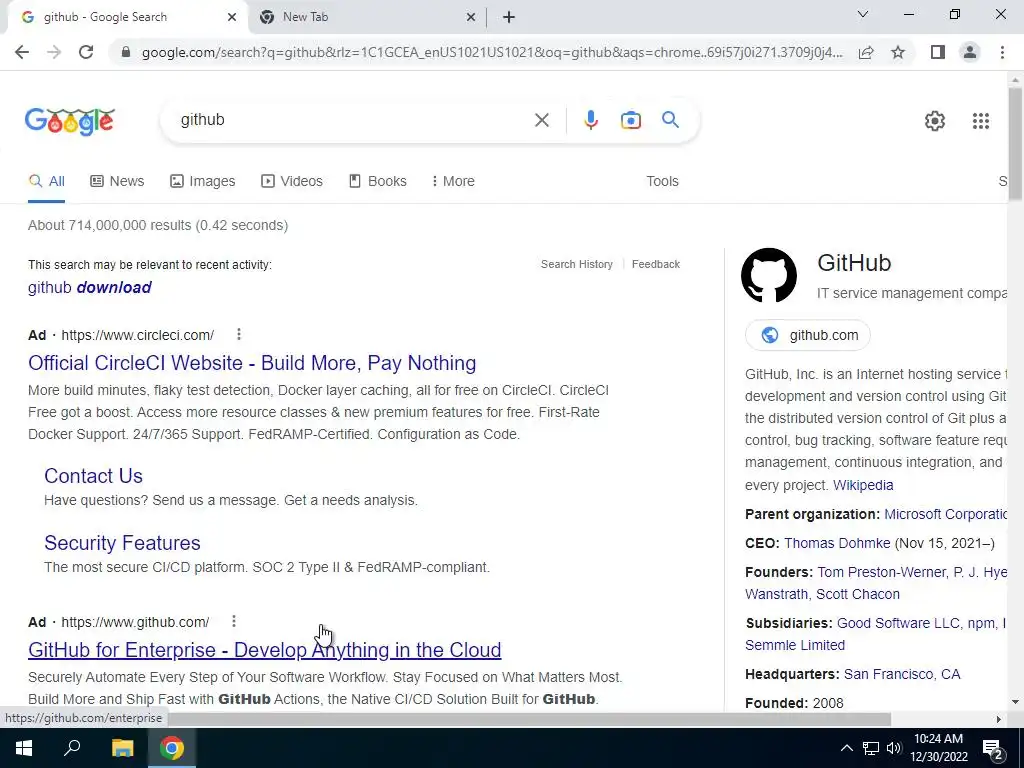Screen dimensions: 1024x768
Task: Open Official CircleCI Website ad link
Action: (x=252, y=363)
